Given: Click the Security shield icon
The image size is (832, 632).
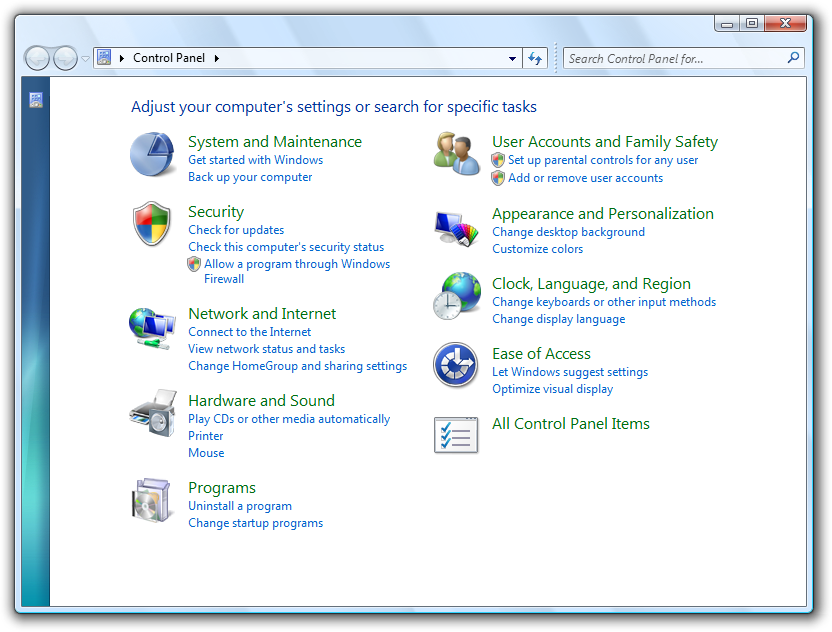Looking at the screenshot, I should pos(152,223).
